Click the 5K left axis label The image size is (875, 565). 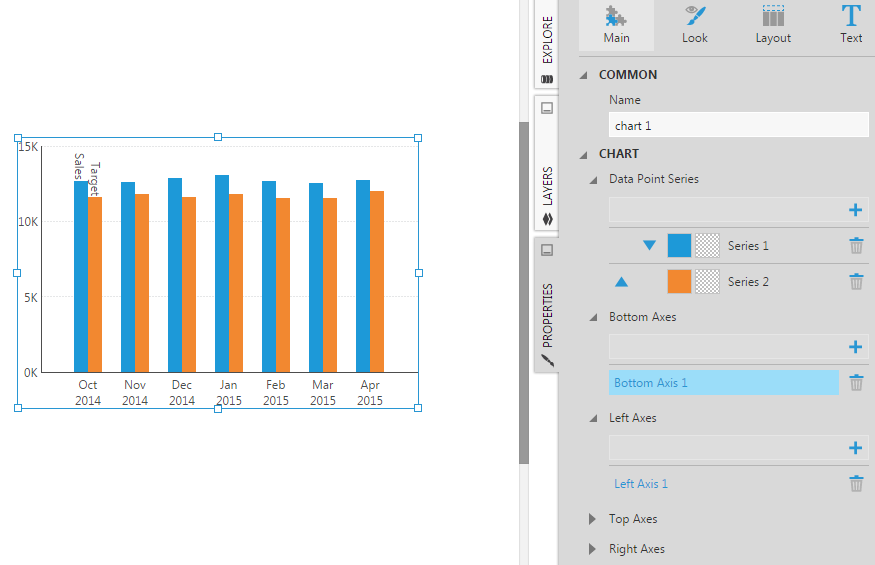point(31,298)
